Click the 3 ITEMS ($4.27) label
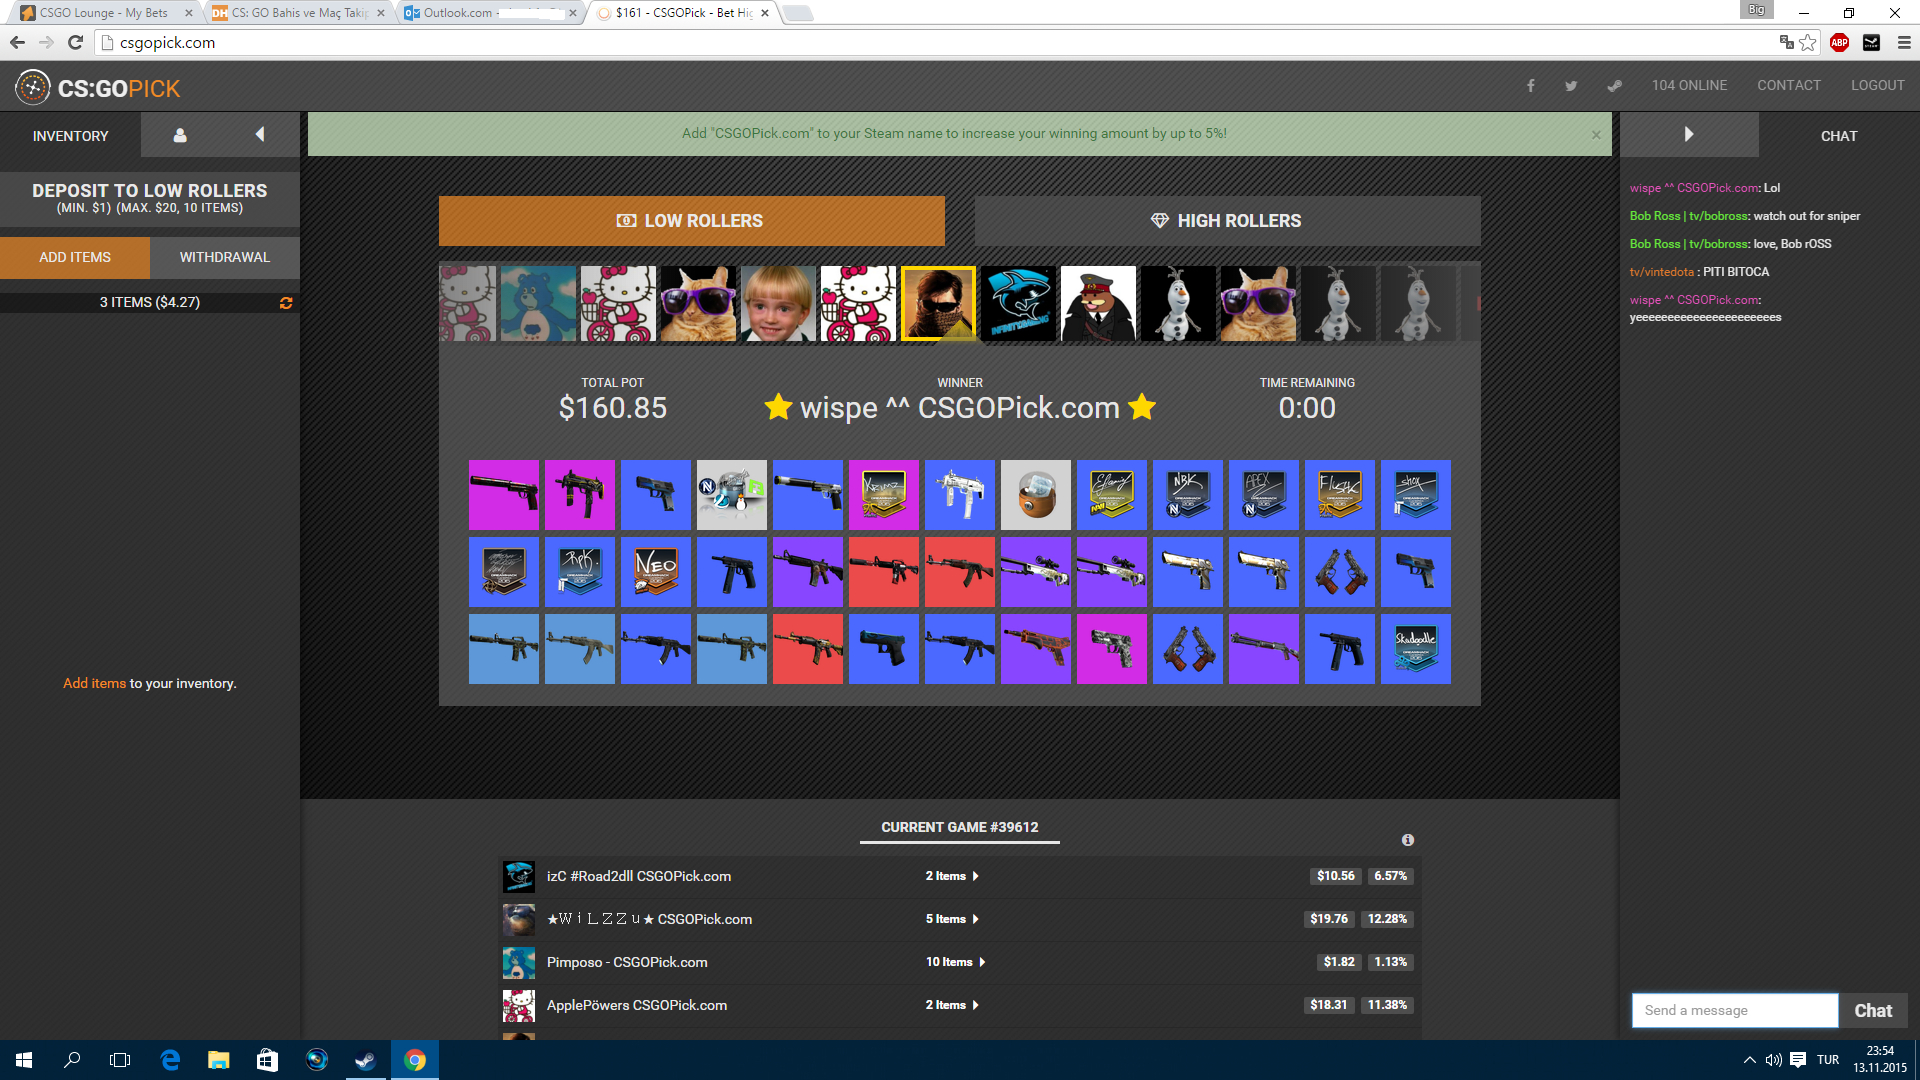Screen dimensions: 1920x1080 pyautogui.click(x=150, y=302)
